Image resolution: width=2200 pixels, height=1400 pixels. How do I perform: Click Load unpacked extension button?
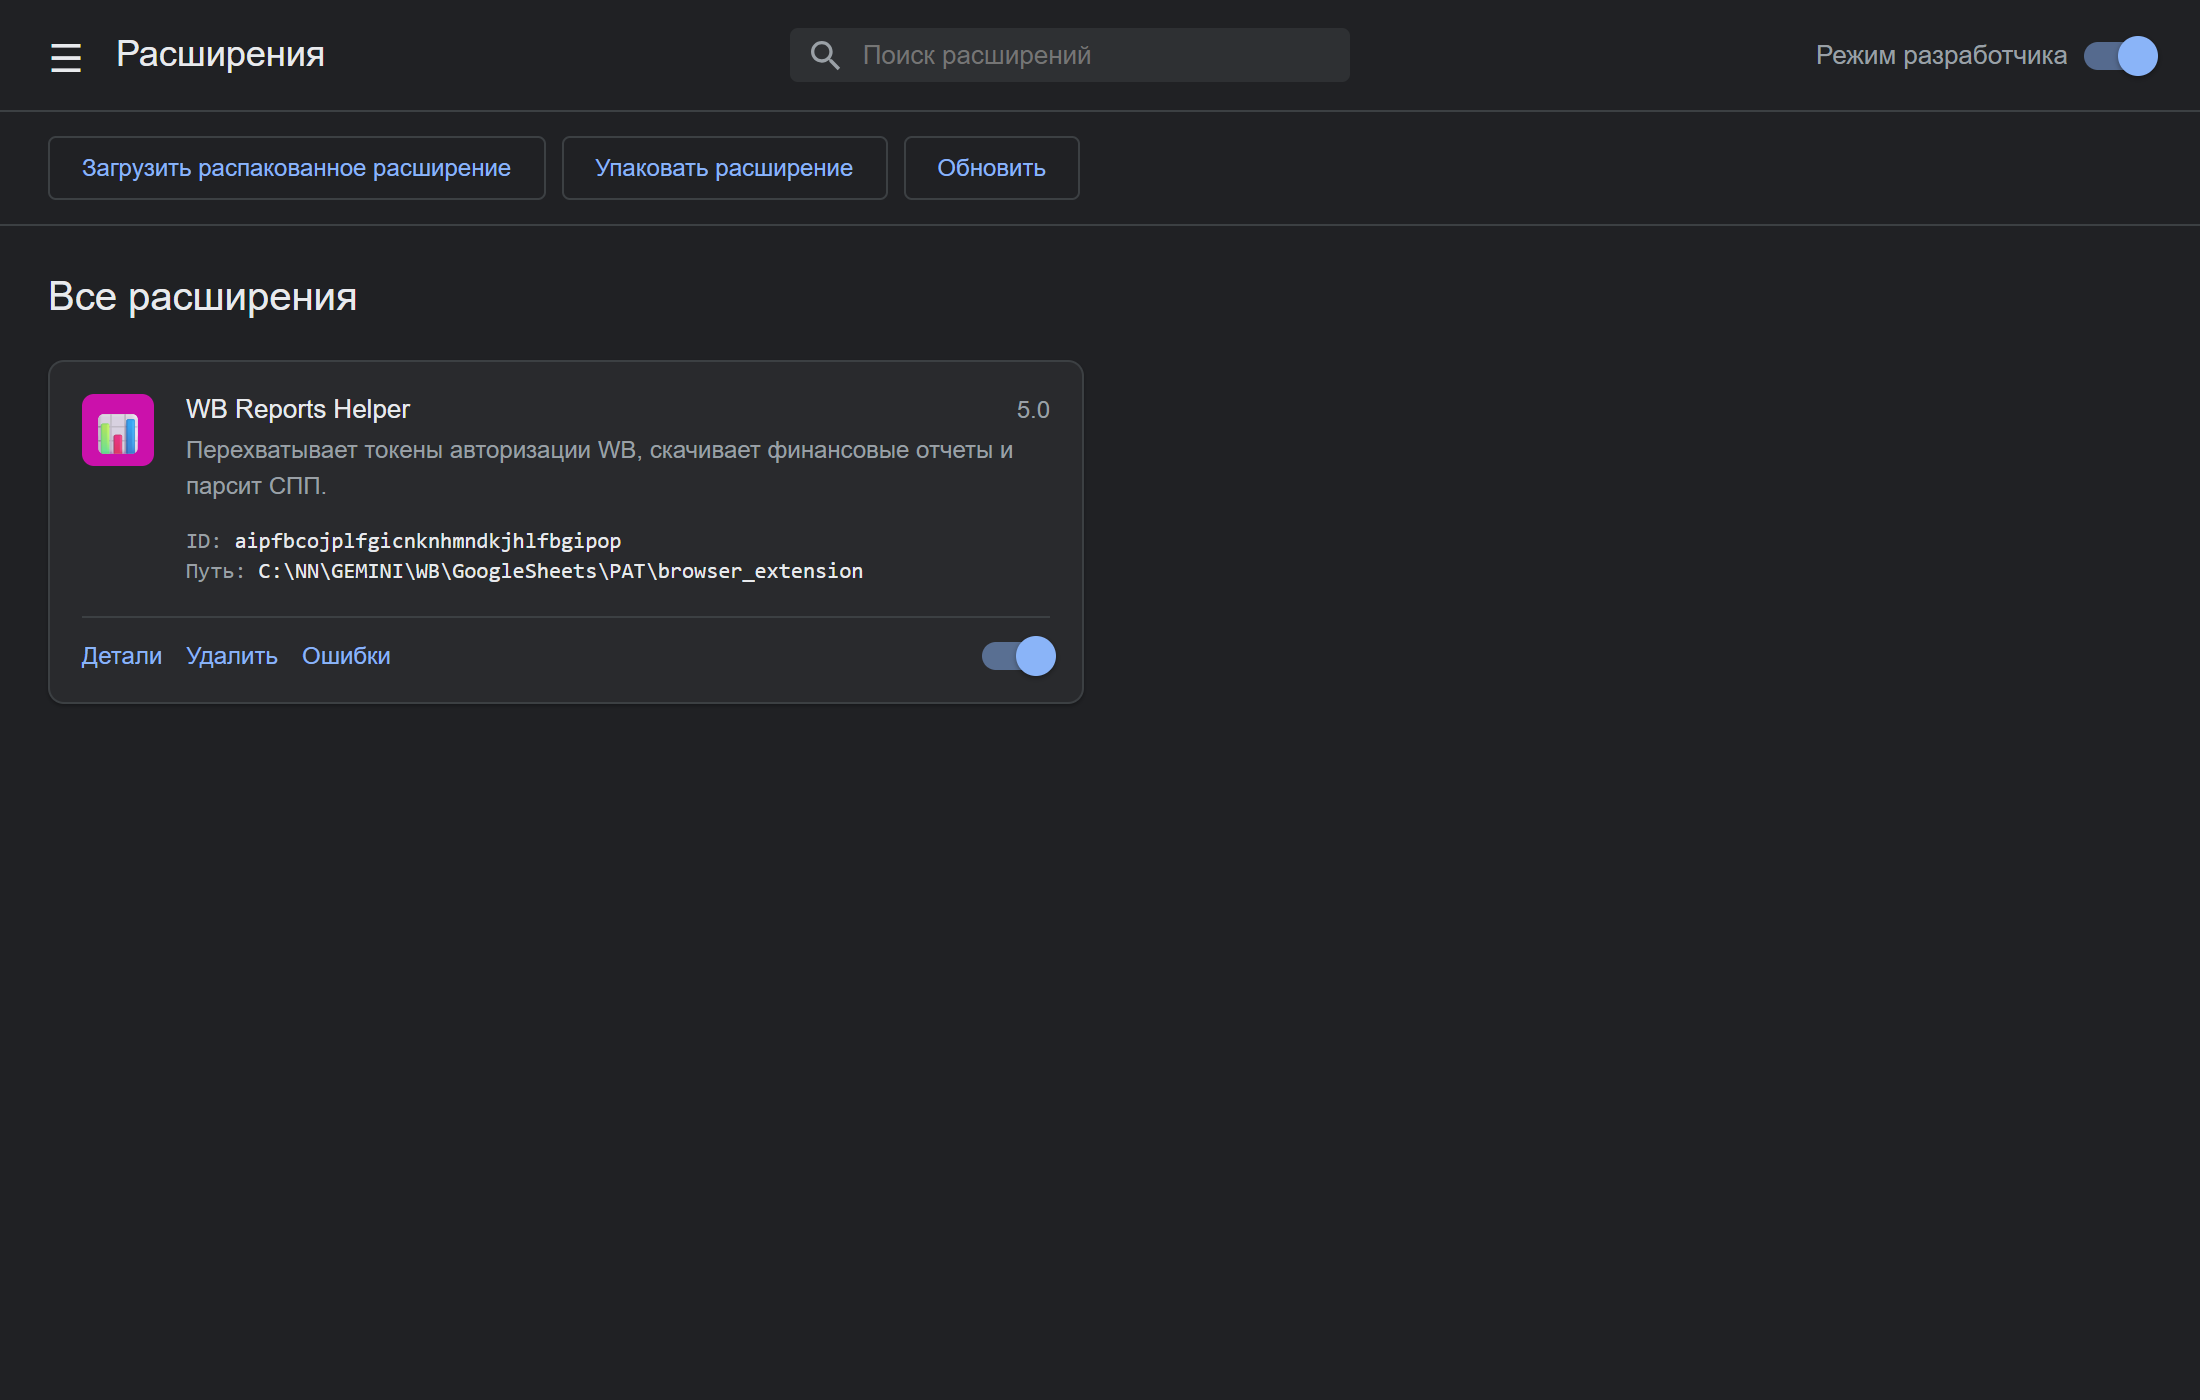tap(297, 168)
